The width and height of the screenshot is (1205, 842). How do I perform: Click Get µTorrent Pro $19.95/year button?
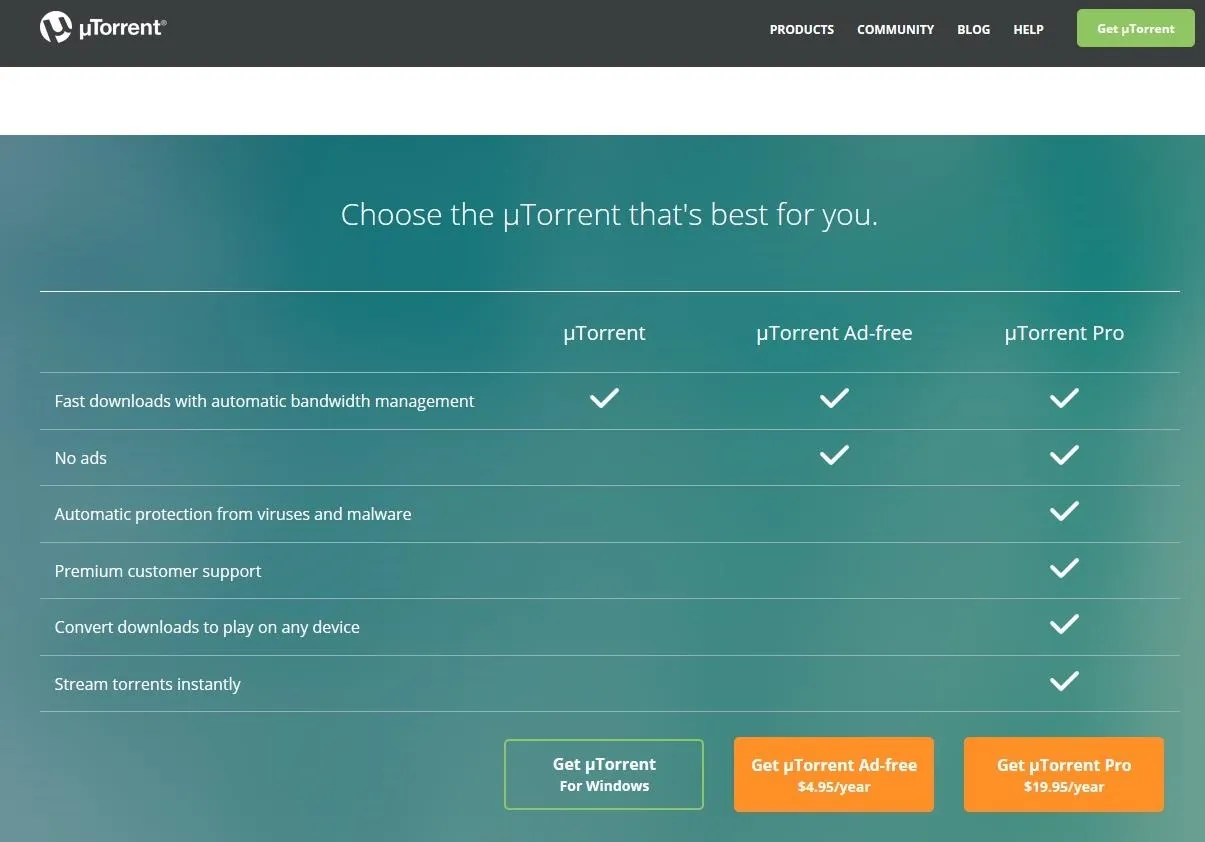[1064, 774]
